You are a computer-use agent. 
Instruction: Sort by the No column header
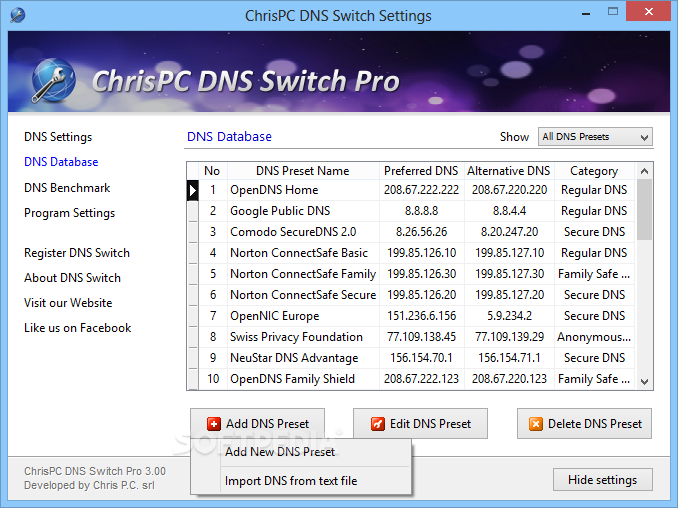point(212,171)
